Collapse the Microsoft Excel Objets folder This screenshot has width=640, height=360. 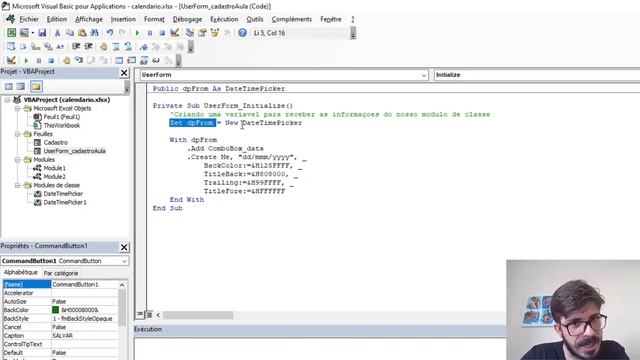pos(18,108)
